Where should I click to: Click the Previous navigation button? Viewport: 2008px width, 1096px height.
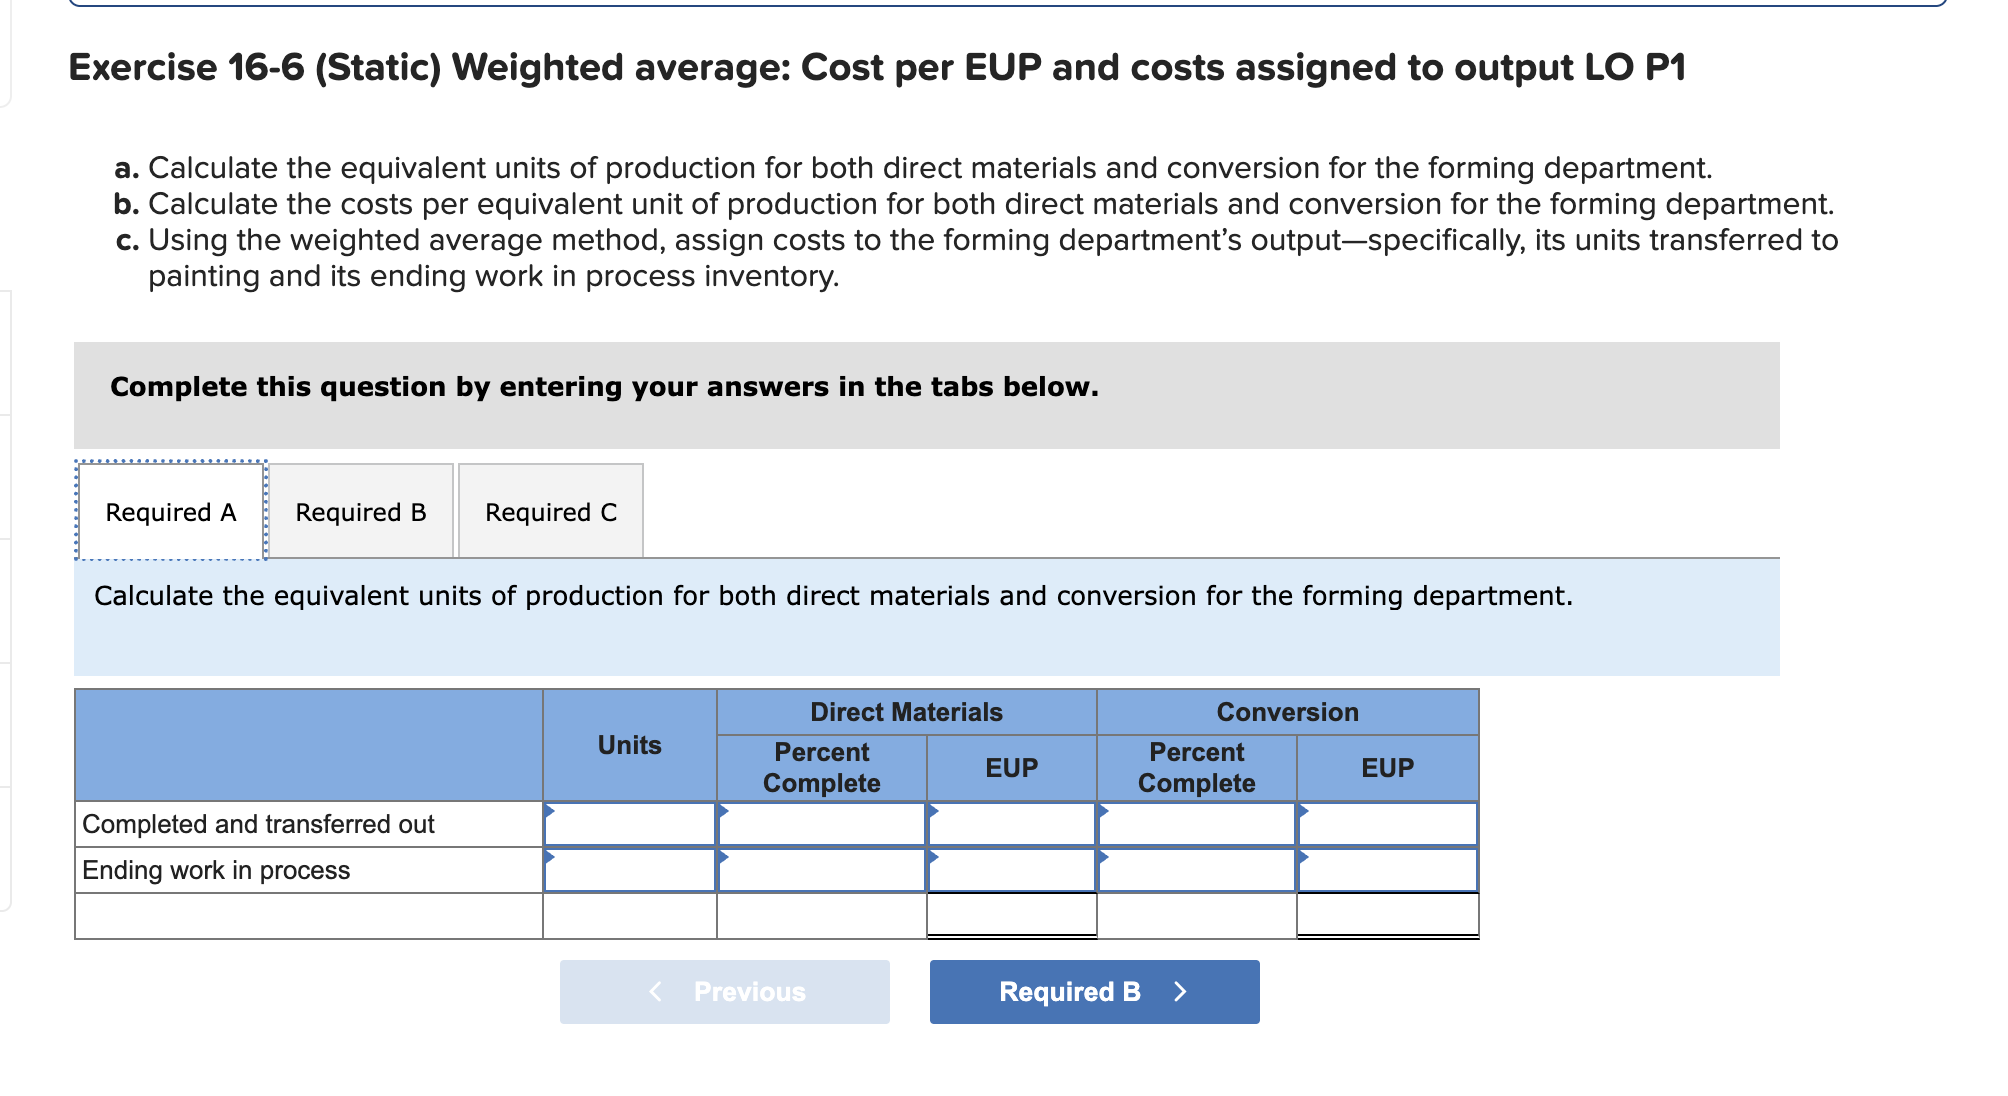click(724, 991)
